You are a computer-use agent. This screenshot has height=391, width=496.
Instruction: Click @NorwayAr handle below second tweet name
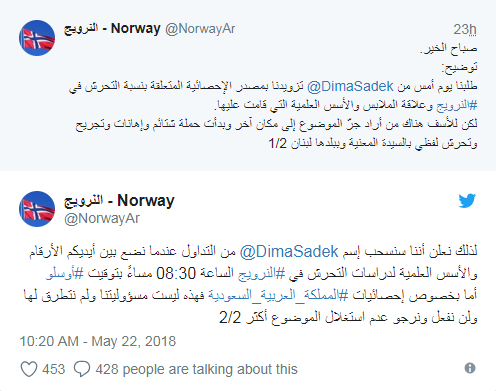tap(102, 218)
